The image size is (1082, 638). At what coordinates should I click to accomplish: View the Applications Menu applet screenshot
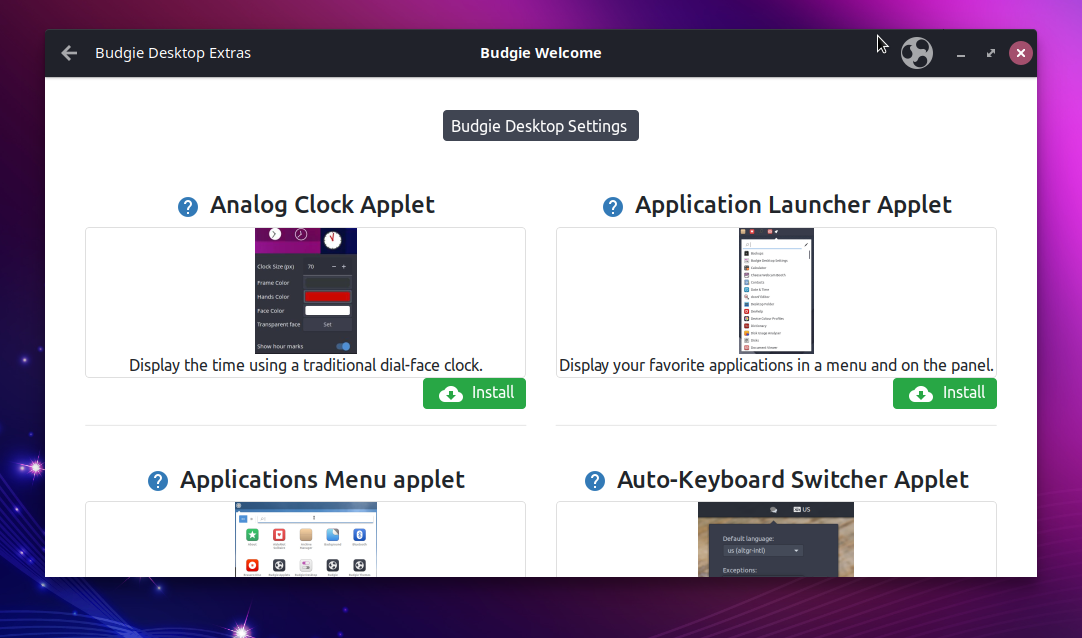tap(306, 539)
